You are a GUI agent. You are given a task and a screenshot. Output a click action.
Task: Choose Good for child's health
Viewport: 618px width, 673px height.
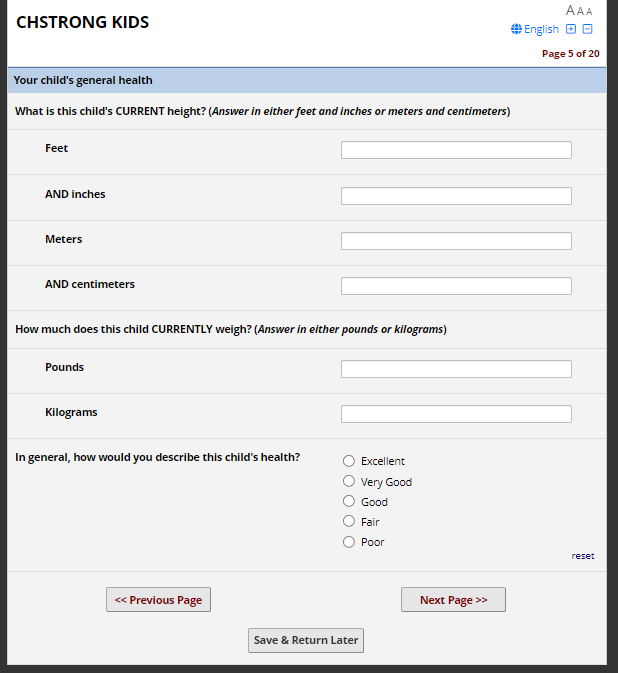coord(349,501)
